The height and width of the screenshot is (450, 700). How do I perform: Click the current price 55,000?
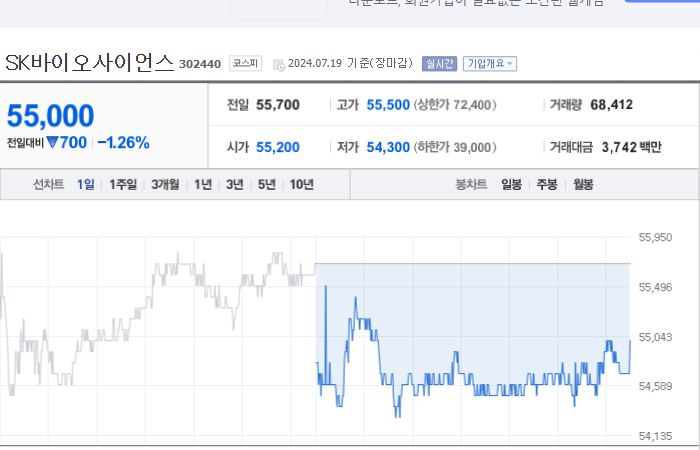point(50,116)
